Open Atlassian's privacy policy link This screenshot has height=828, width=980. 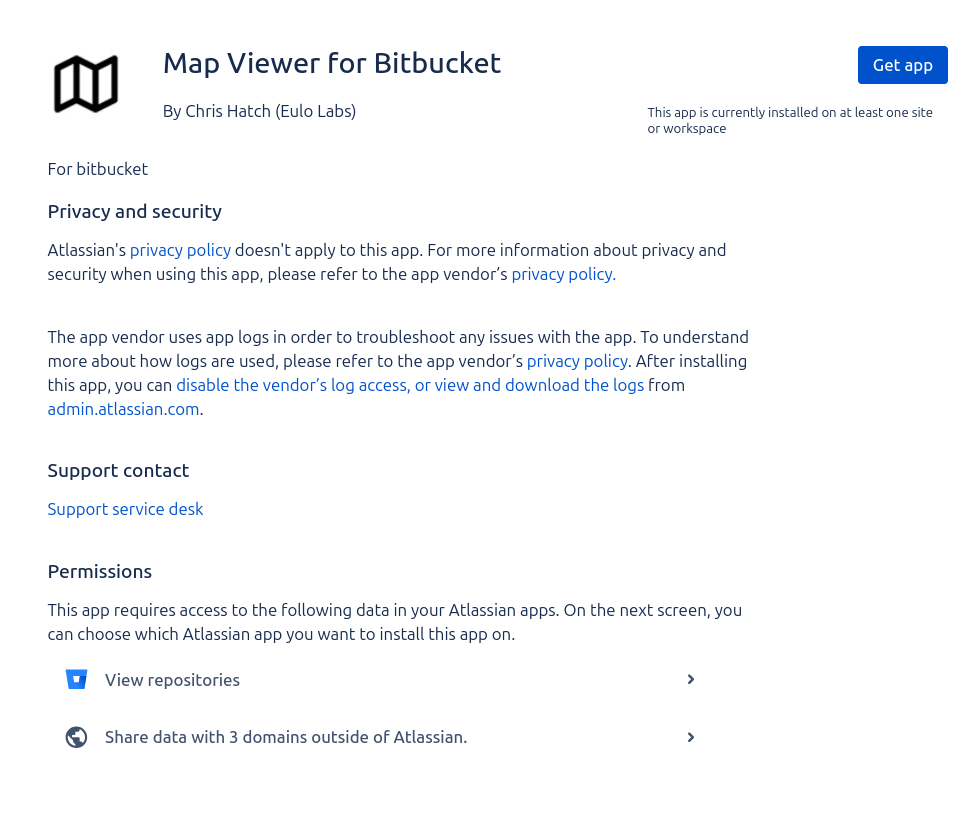(180, 250)
